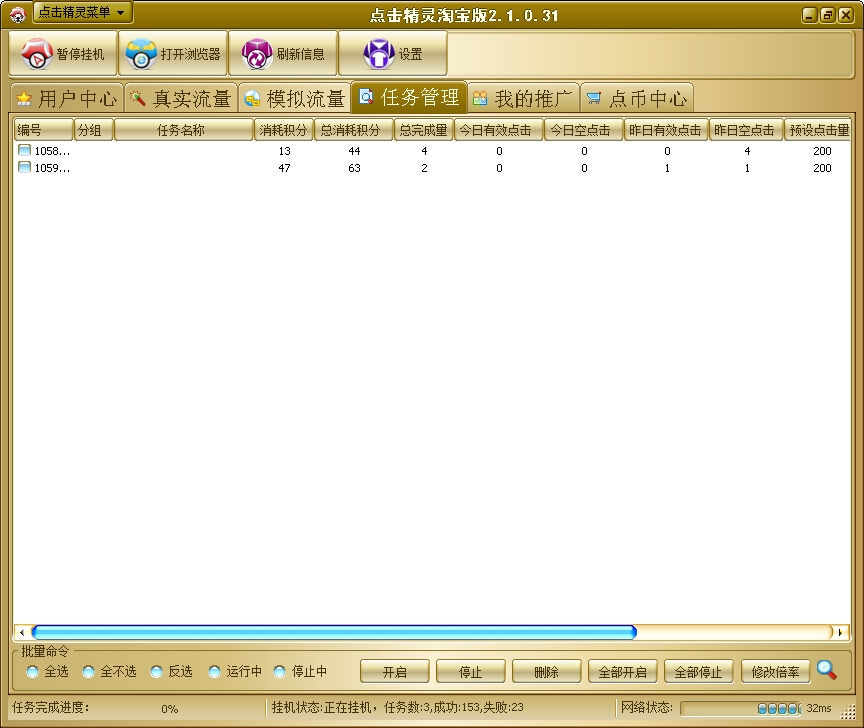The height and width of the screenshot is (728, 864).
Task: Click the 打开浏览器 browser icon
Action: 141,53
